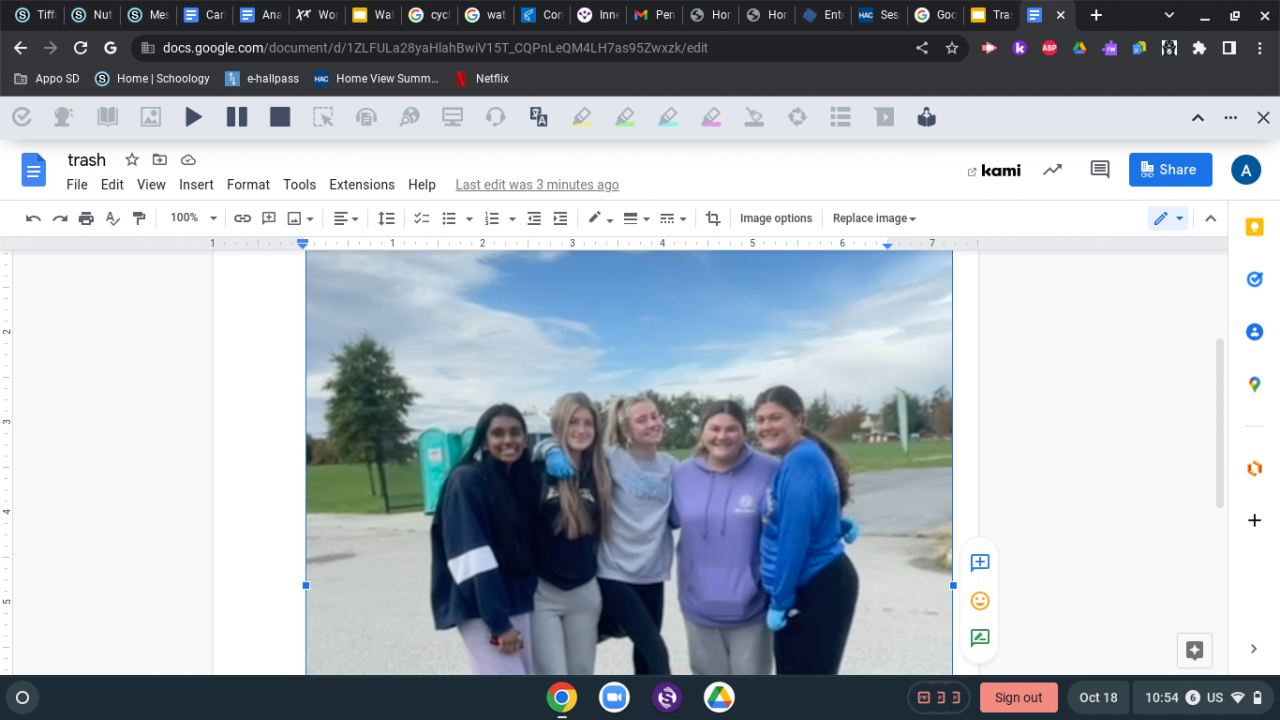Open the Edit menu
Image resolution: width=1280 pixels, height=720 pixels.
112,185
